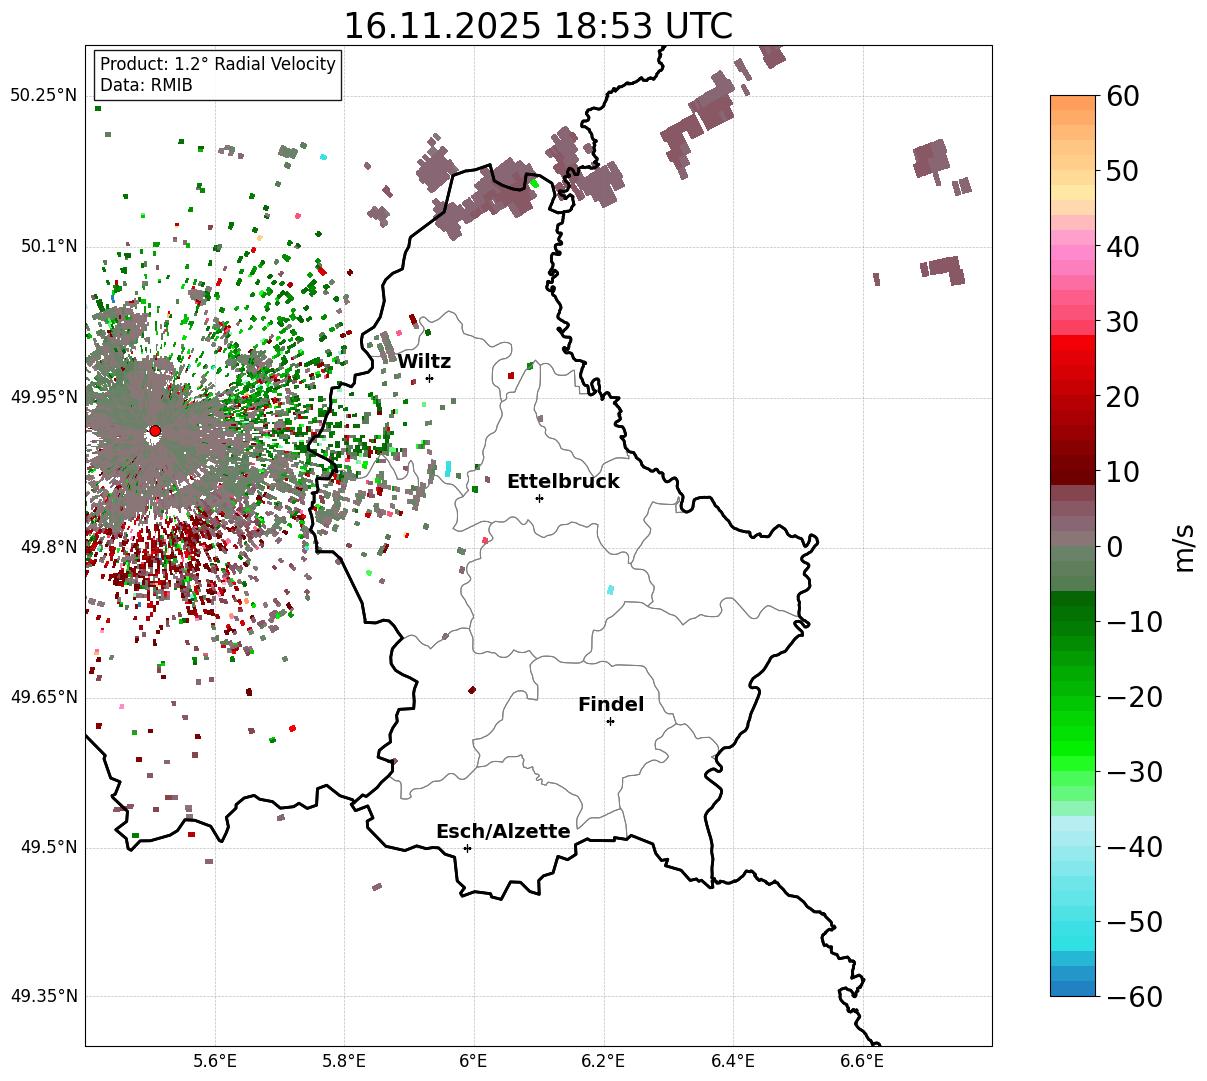
Task: Click the 50.1°N latitude tick label
Action: 49,246
